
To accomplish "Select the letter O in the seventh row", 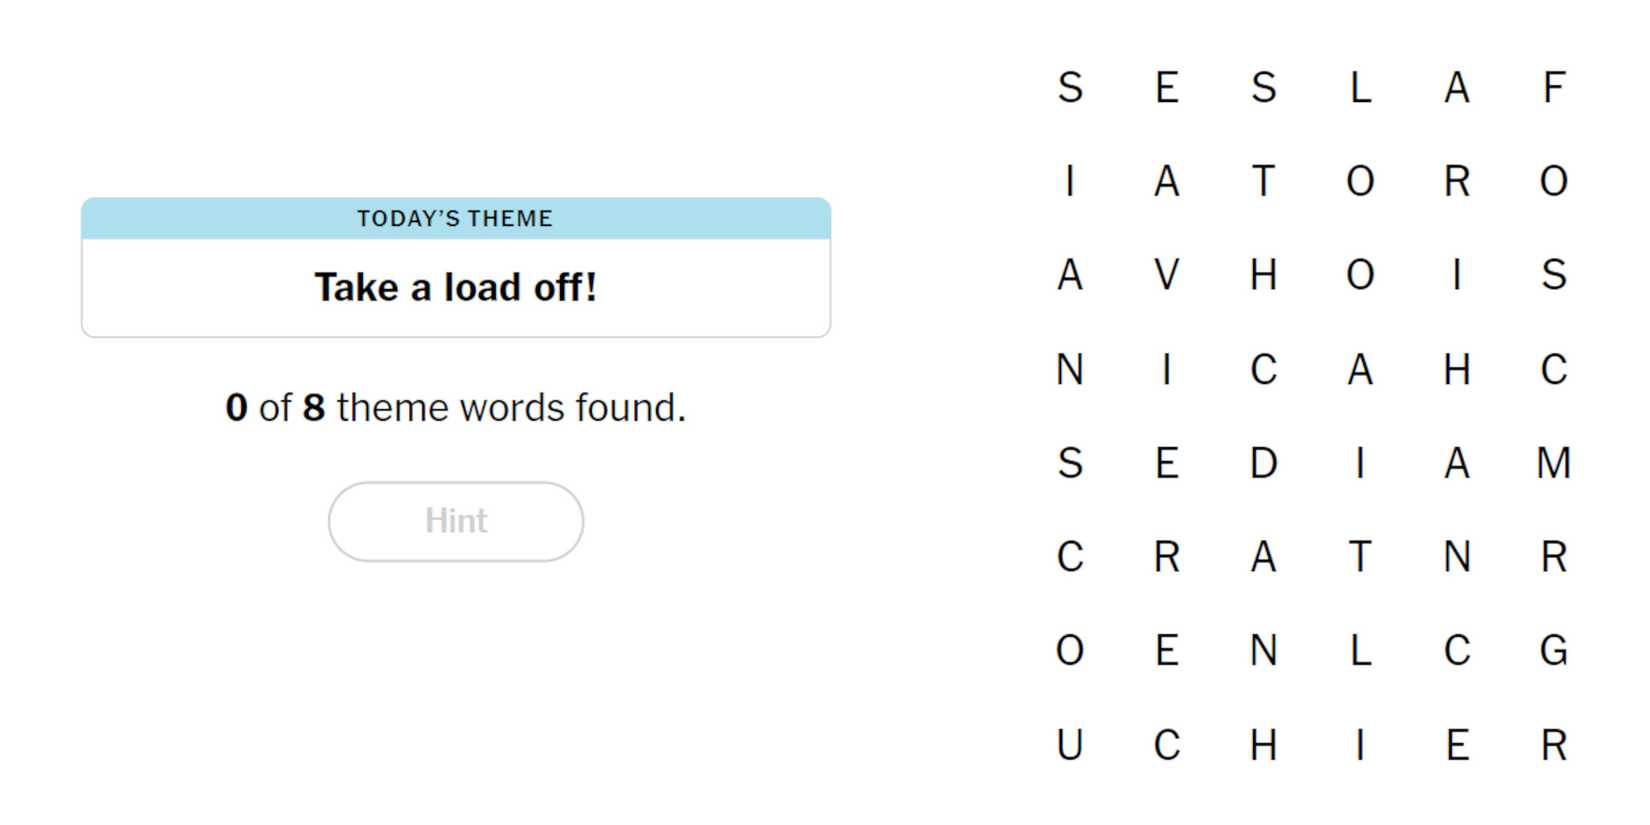I will point(1070,651).
